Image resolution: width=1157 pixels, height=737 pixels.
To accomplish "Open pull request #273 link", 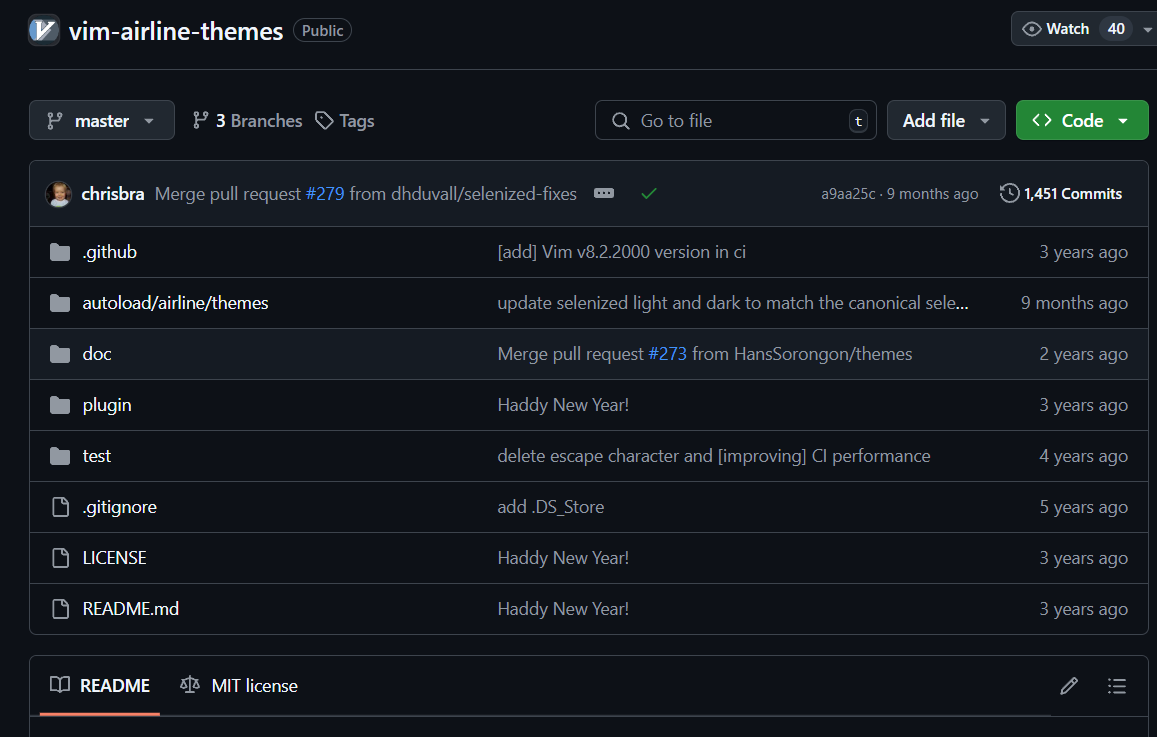I will coord(667,354).
